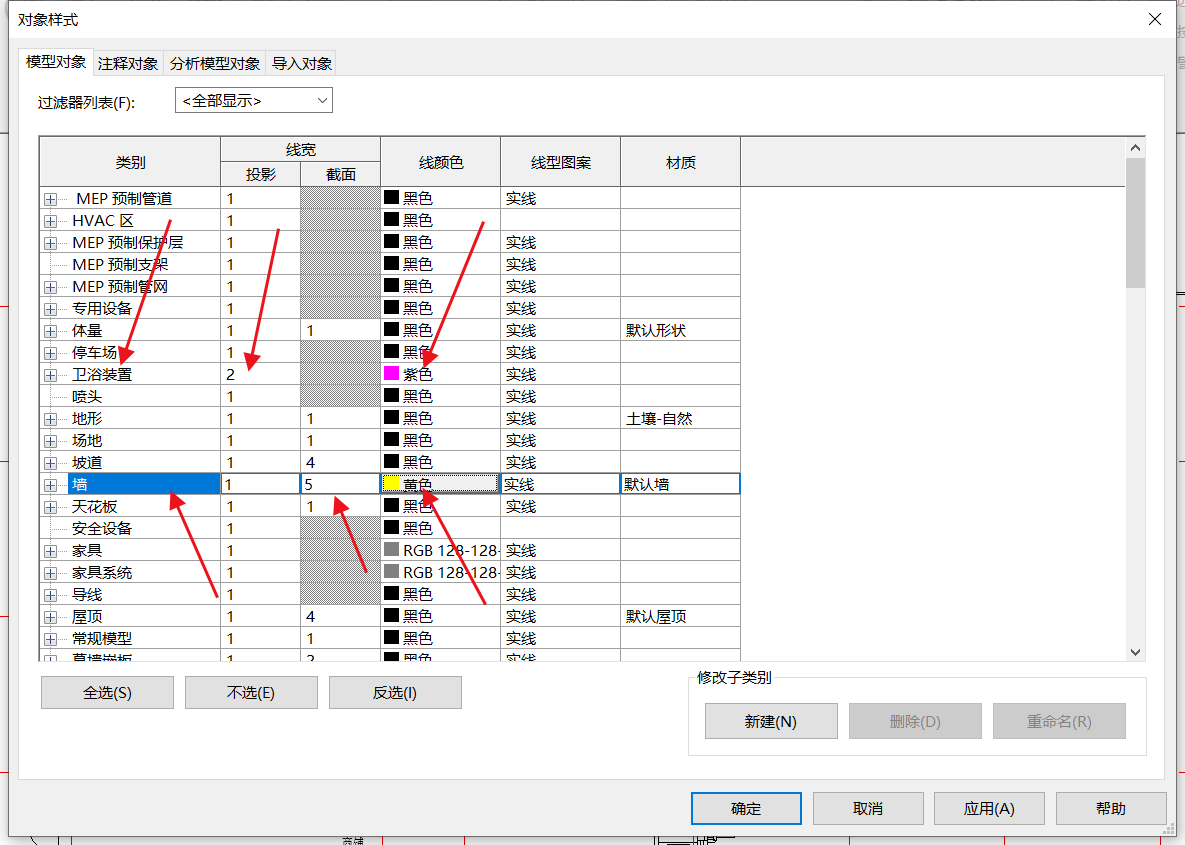Select the 截面 line width cell for 墙
This screenshot has height=845, width=1185.
(340, 484)
